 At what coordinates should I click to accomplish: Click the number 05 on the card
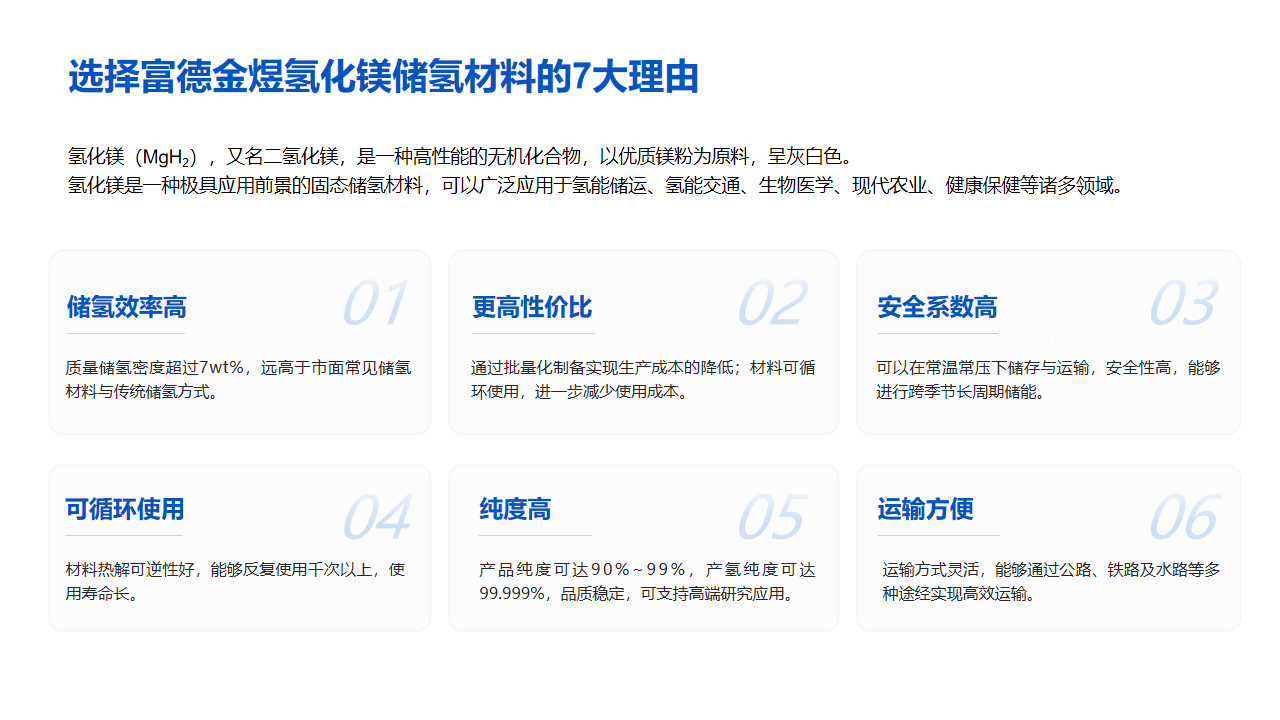click(772, 518)
